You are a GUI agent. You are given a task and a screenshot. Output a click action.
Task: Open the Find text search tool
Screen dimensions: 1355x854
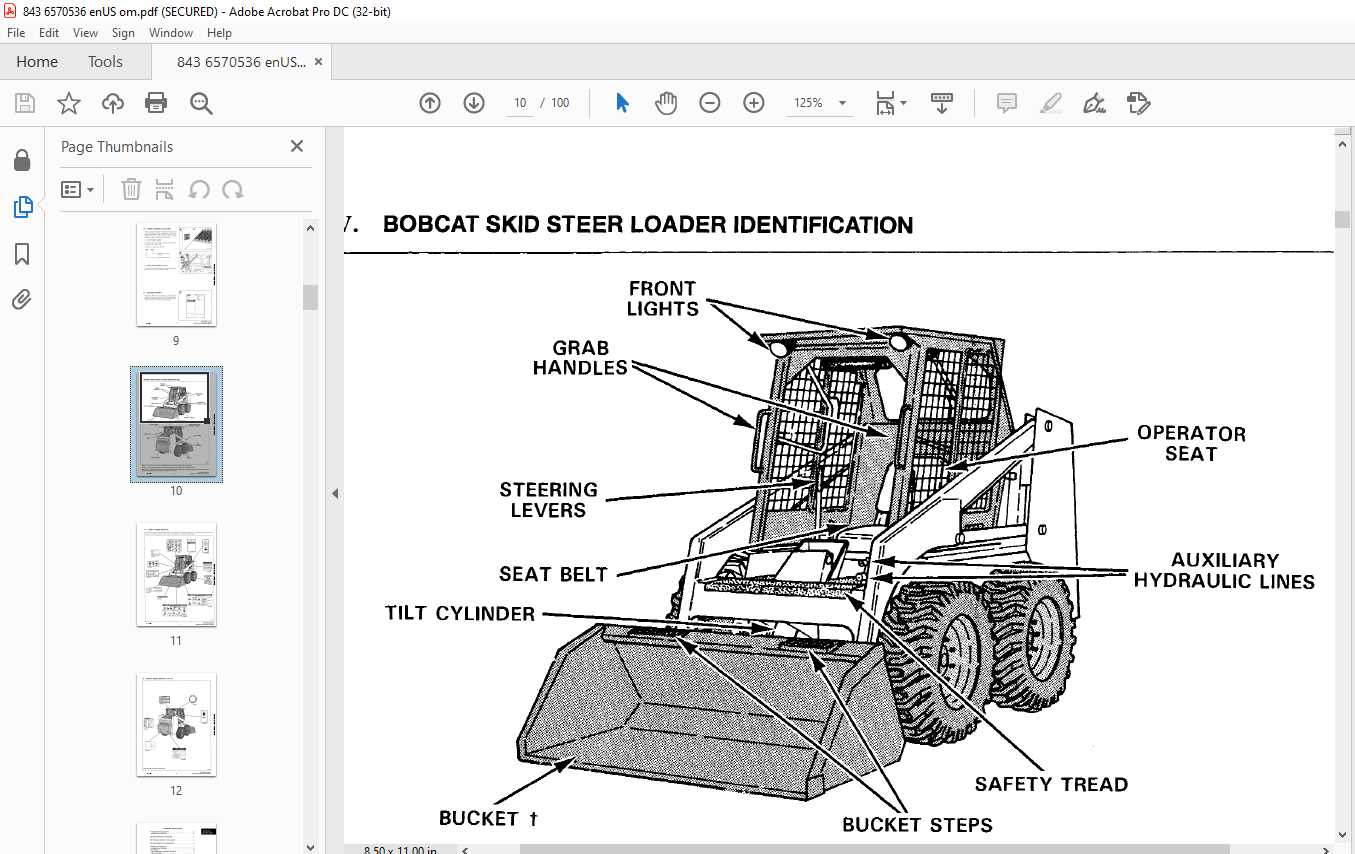point(201,103)
